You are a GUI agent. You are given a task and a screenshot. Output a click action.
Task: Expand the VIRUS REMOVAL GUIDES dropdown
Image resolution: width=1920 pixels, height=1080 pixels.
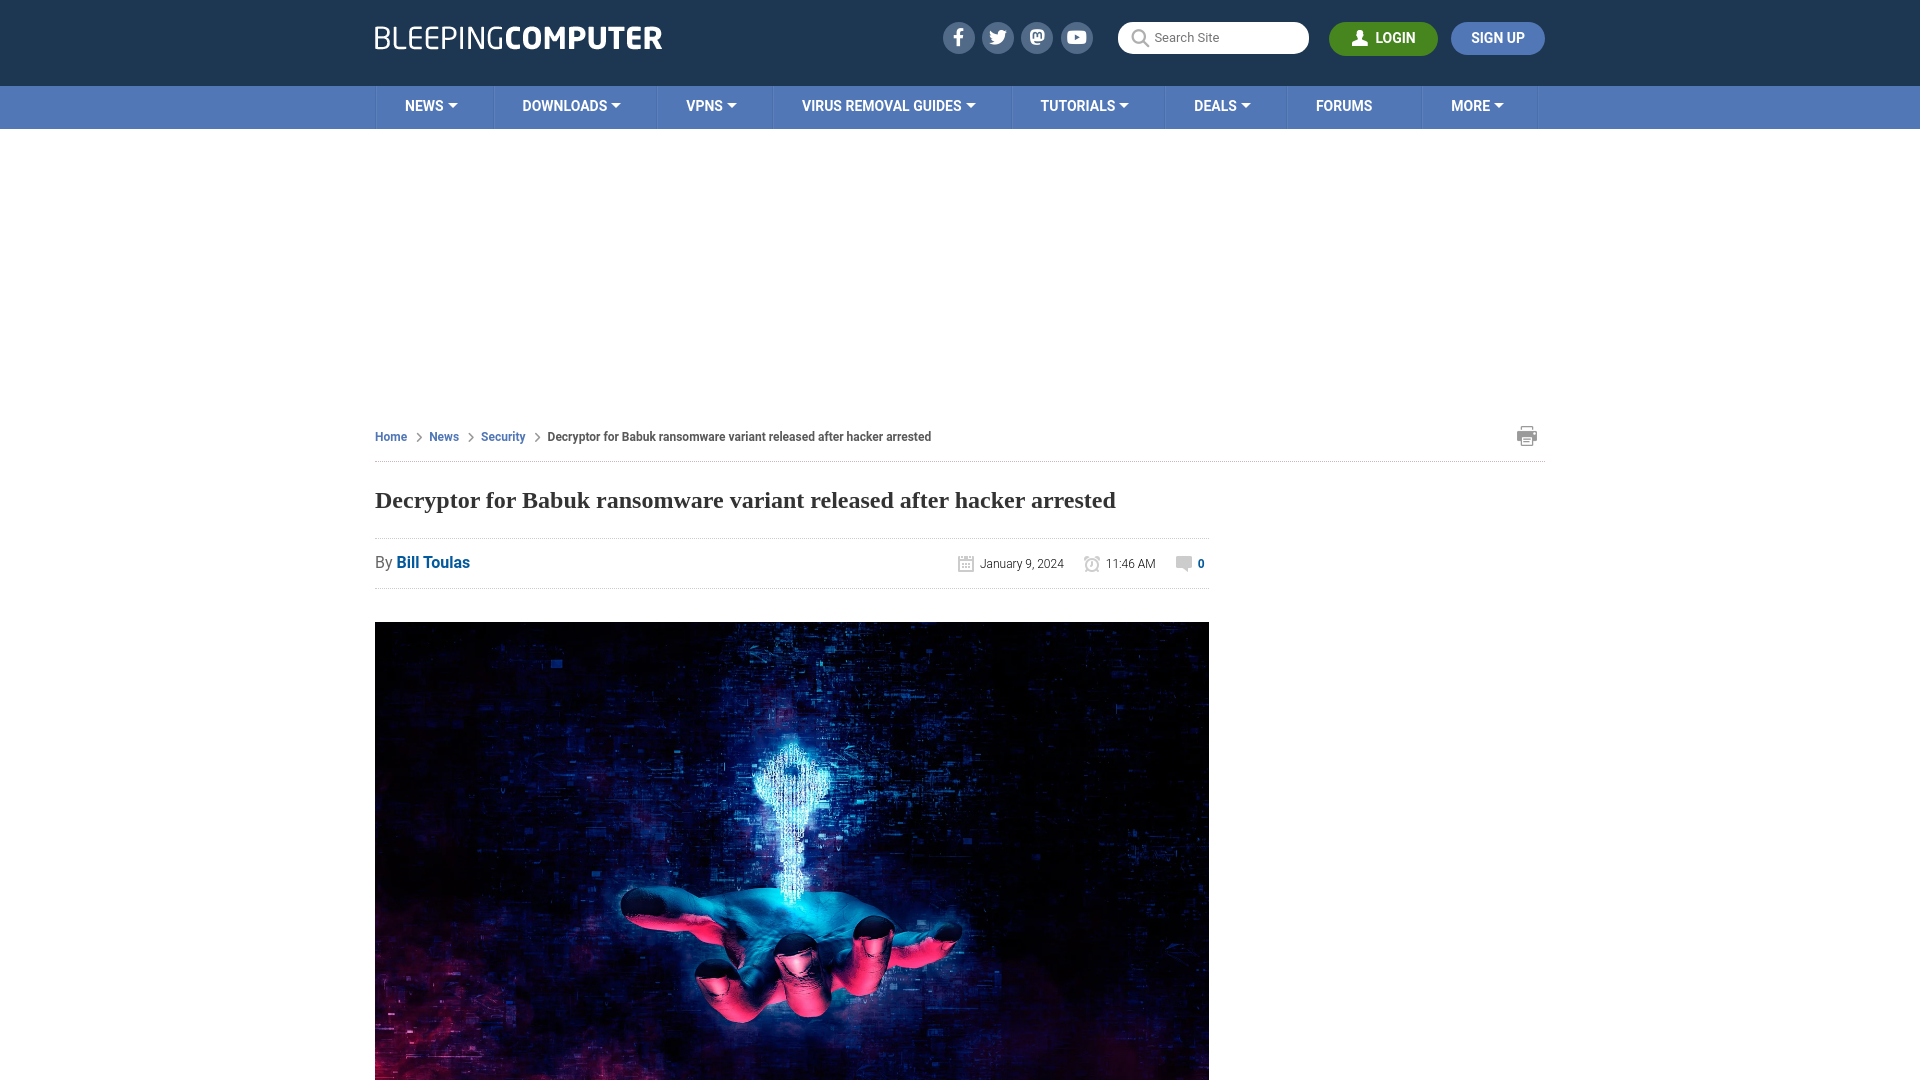click(889, 107)
